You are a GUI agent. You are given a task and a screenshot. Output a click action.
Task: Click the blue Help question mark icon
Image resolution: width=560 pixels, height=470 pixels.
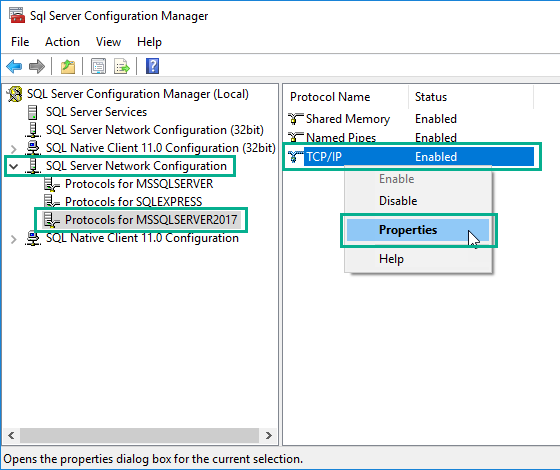[152, 66]
